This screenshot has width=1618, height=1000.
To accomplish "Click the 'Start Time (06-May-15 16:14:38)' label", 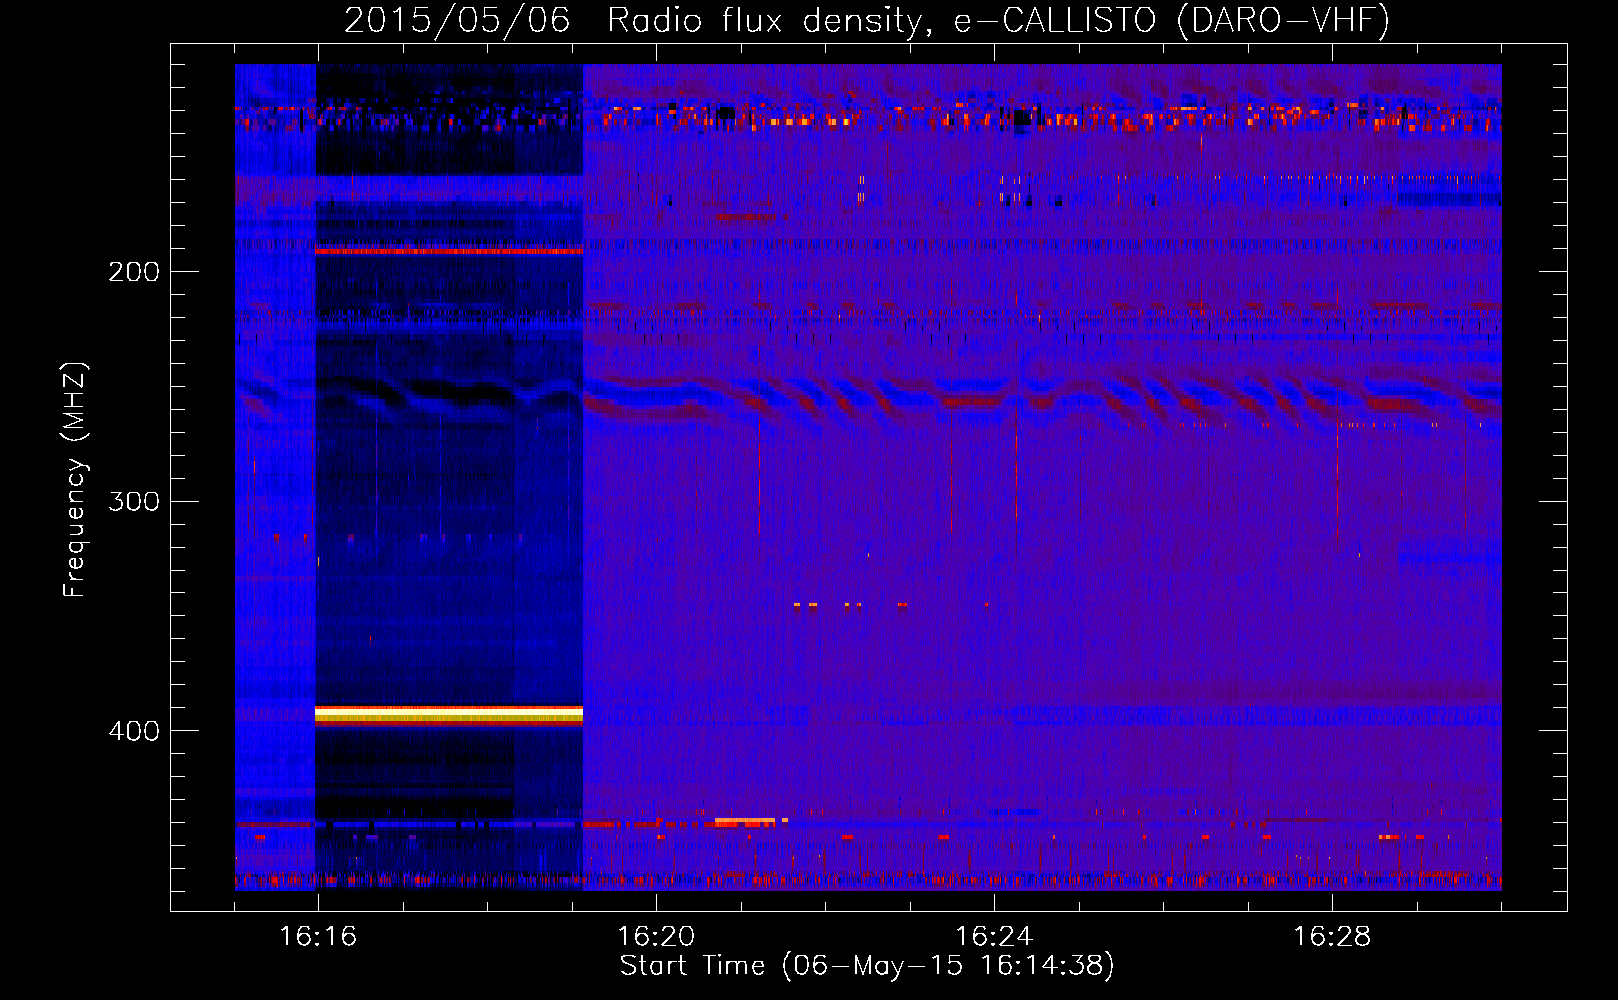I will pyautogui.click(x=867, y=966).
